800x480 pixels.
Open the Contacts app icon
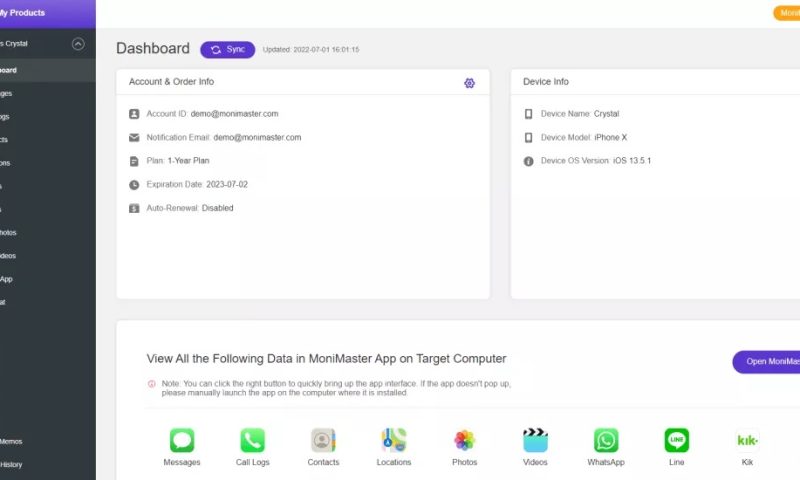(323, 440)
